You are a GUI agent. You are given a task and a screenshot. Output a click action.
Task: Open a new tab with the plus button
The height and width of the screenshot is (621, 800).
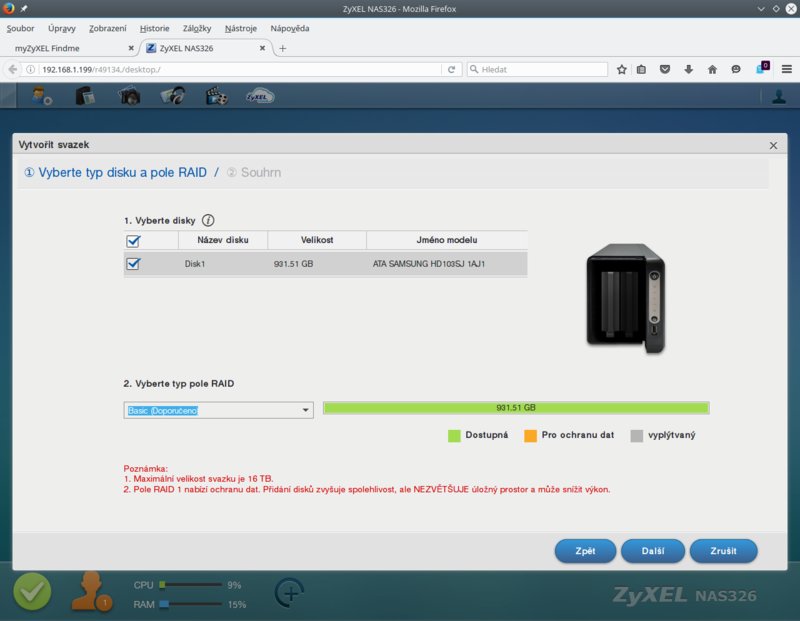pyautogui.click(x=283, y=48)
